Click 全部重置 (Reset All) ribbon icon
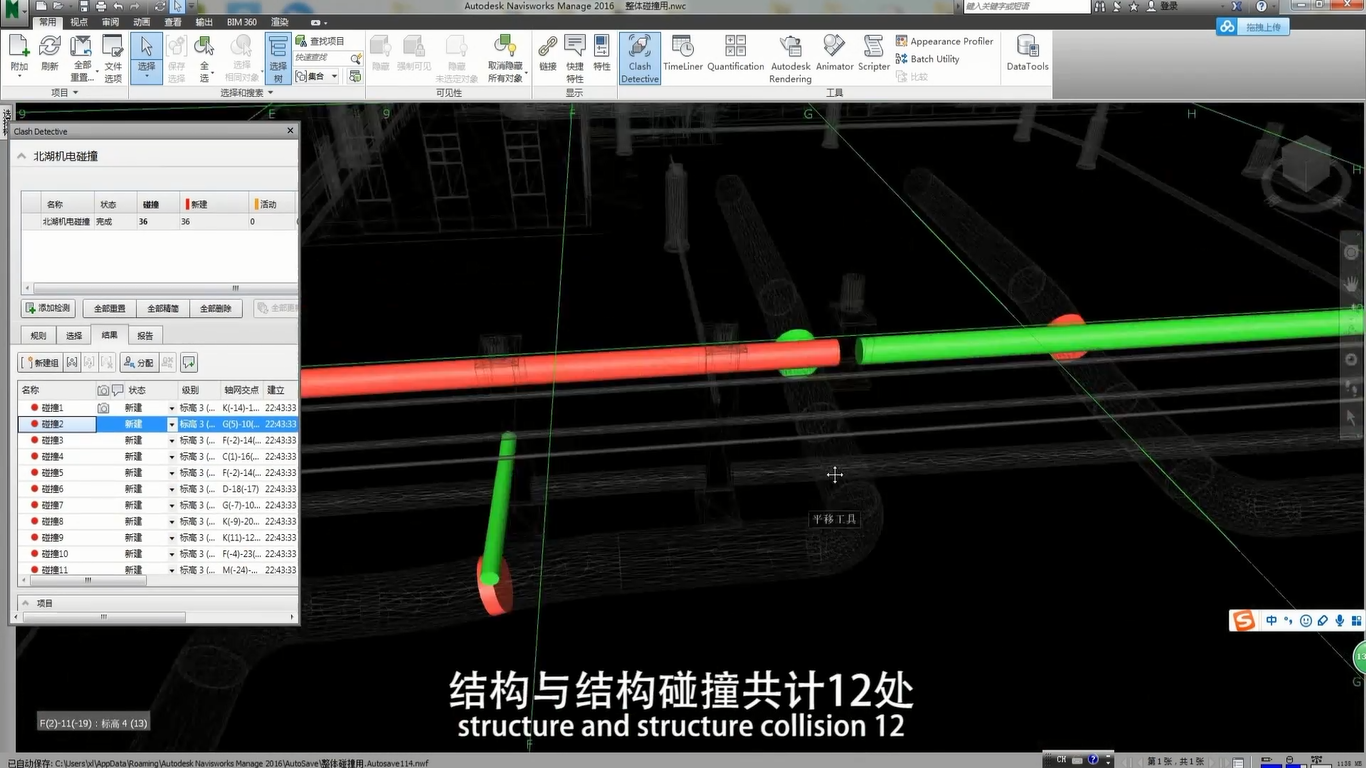Image resolution: width=1366 pixels, height=768 pixels. coord(82,58)
